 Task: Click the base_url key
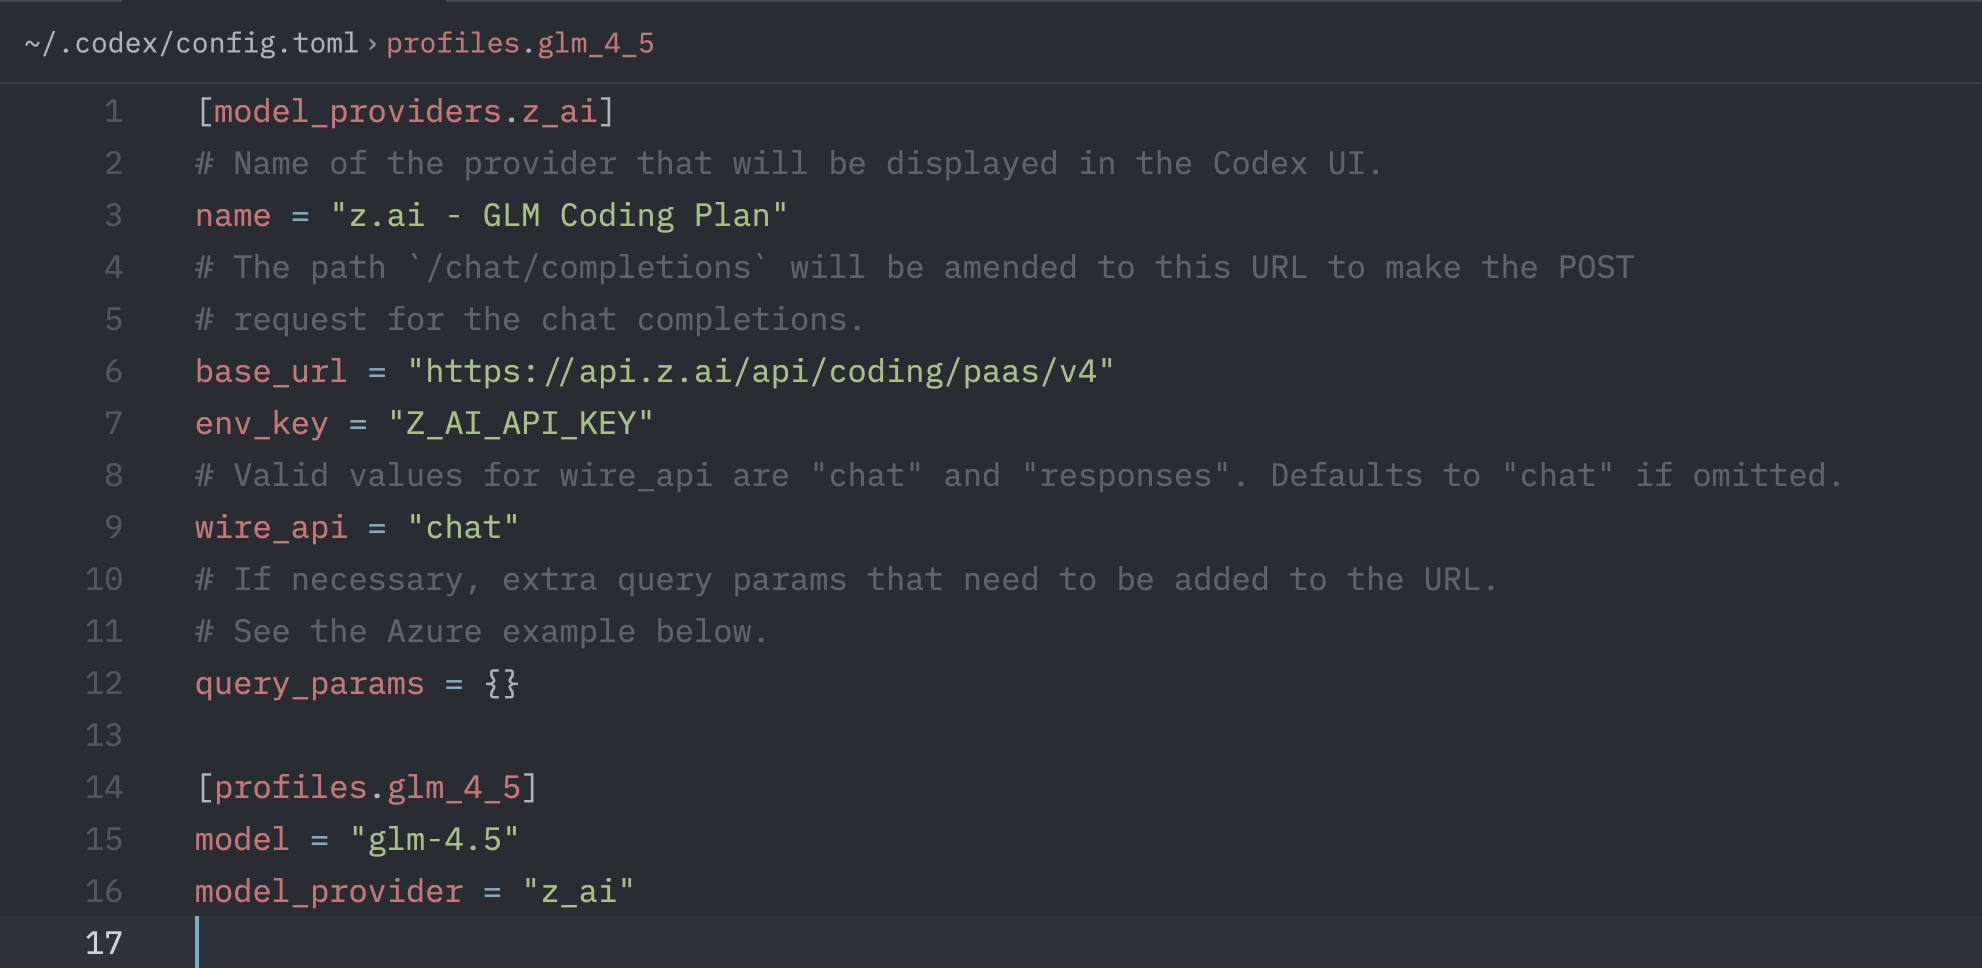coord(271,371)
